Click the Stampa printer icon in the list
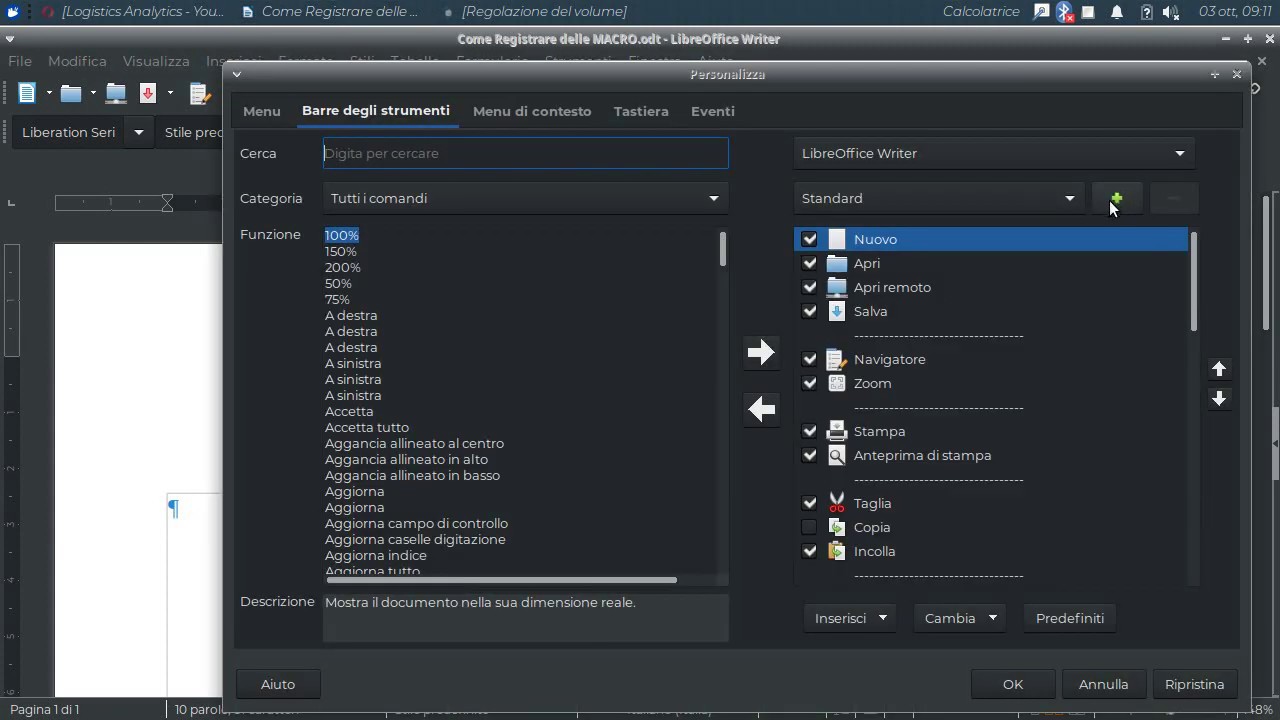The image size is (1280, 720). pos(837,431)
